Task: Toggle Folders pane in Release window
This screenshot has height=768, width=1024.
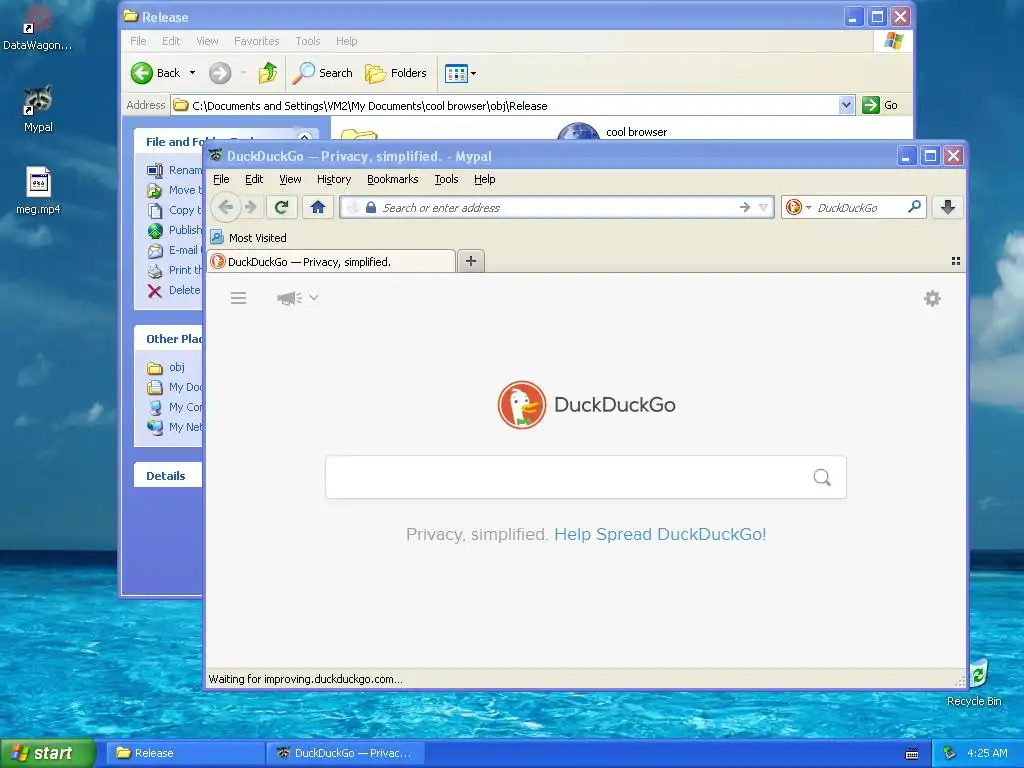Action: pyautogui.click(x=396, y=73)
